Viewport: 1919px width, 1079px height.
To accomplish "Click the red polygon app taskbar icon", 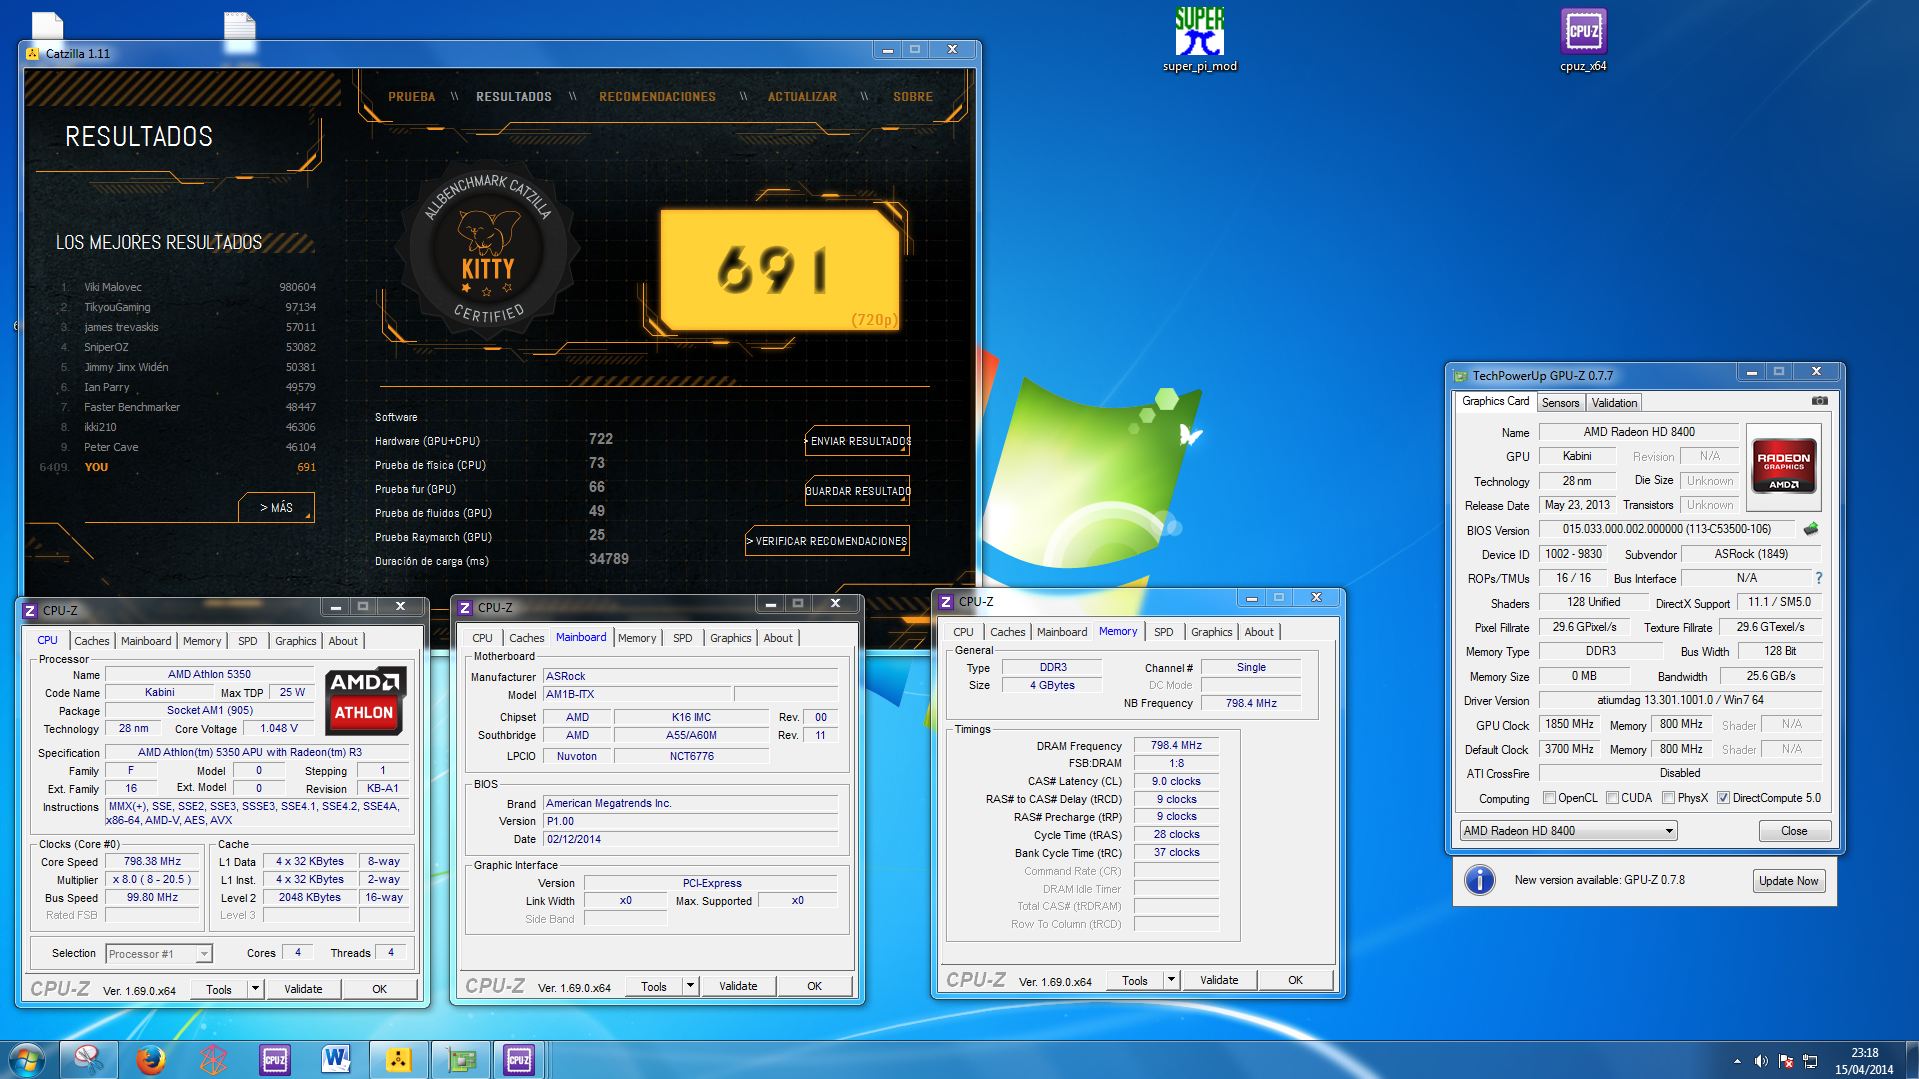I will pyautogui.click(x=213, y=1059).
